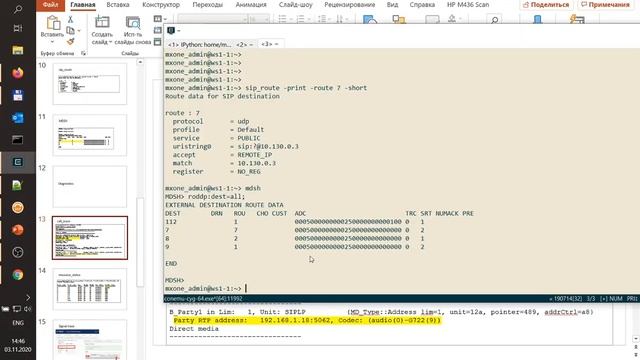This screenshot has height=360, width=640.
Task: Open the Файл tab in PowerPoint
Action: click(x=50, y=5)
